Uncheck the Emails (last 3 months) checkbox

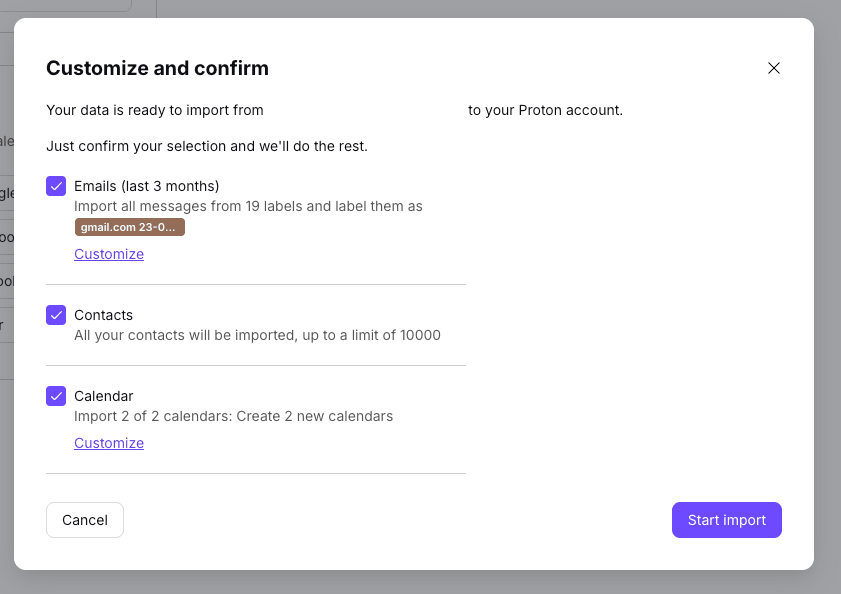pyautogui.click(x=56, y=186)
